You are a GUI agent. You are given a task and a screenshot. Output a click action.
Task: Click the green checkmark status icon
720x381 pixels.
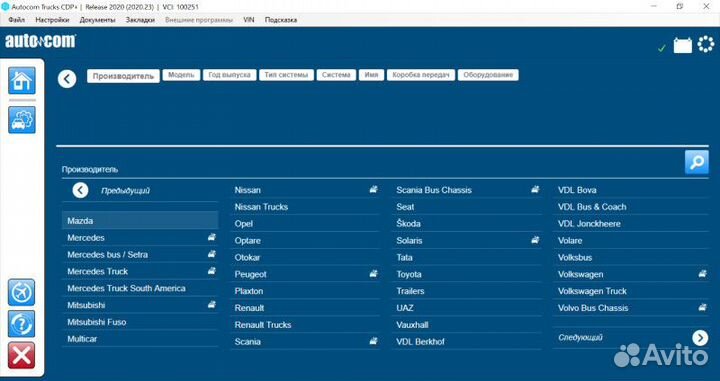click(x=662, y=48)
